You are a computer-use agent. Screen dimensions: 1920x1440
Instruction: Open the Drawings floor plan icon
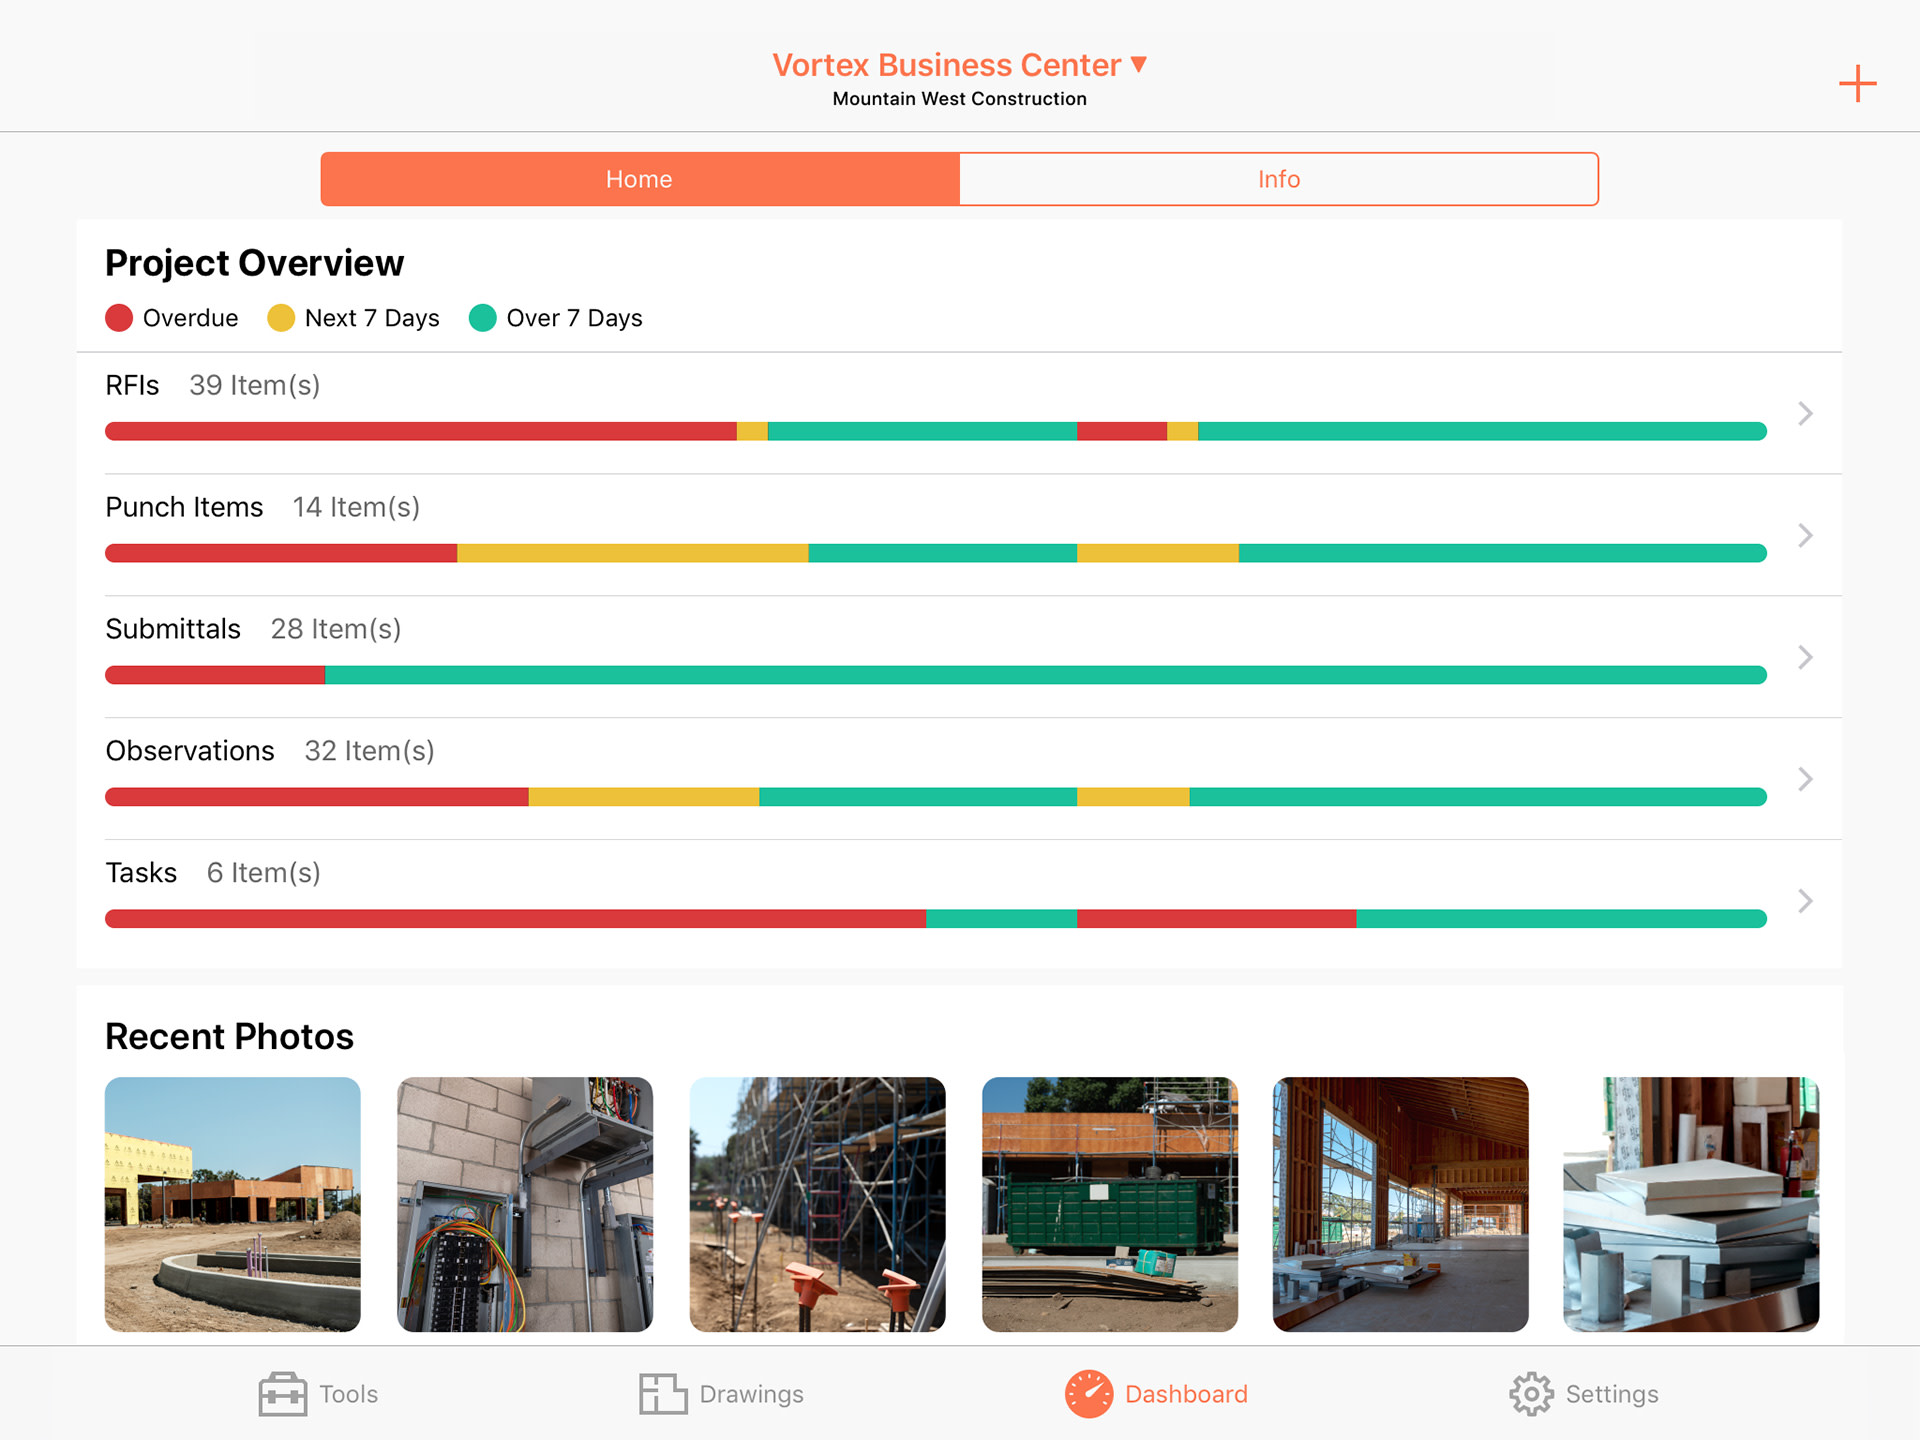tap(663, 1393)
